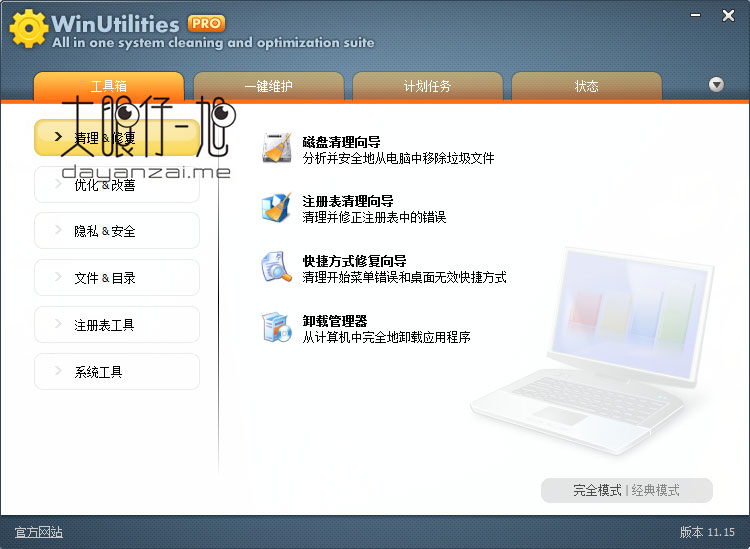The height and width of the screenshot is (549, 750).
Task: Click description 清理并修正注册表中的错误
Action: [x=375, y=218]
